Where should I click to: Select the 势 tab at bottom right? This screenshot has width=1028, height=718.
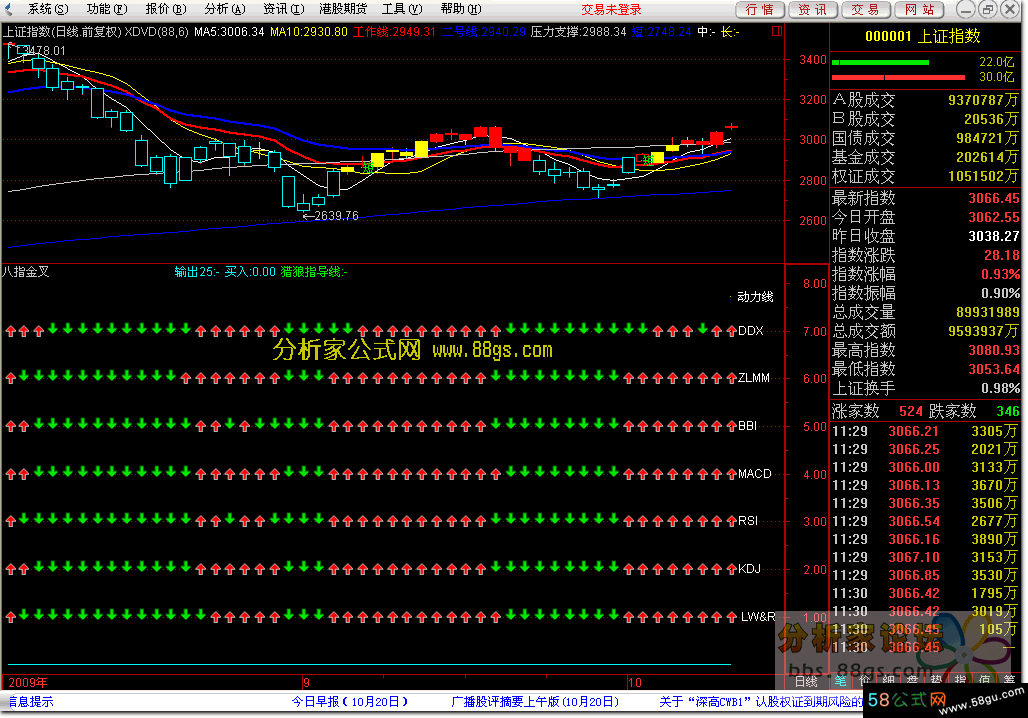tap(936, 681)
